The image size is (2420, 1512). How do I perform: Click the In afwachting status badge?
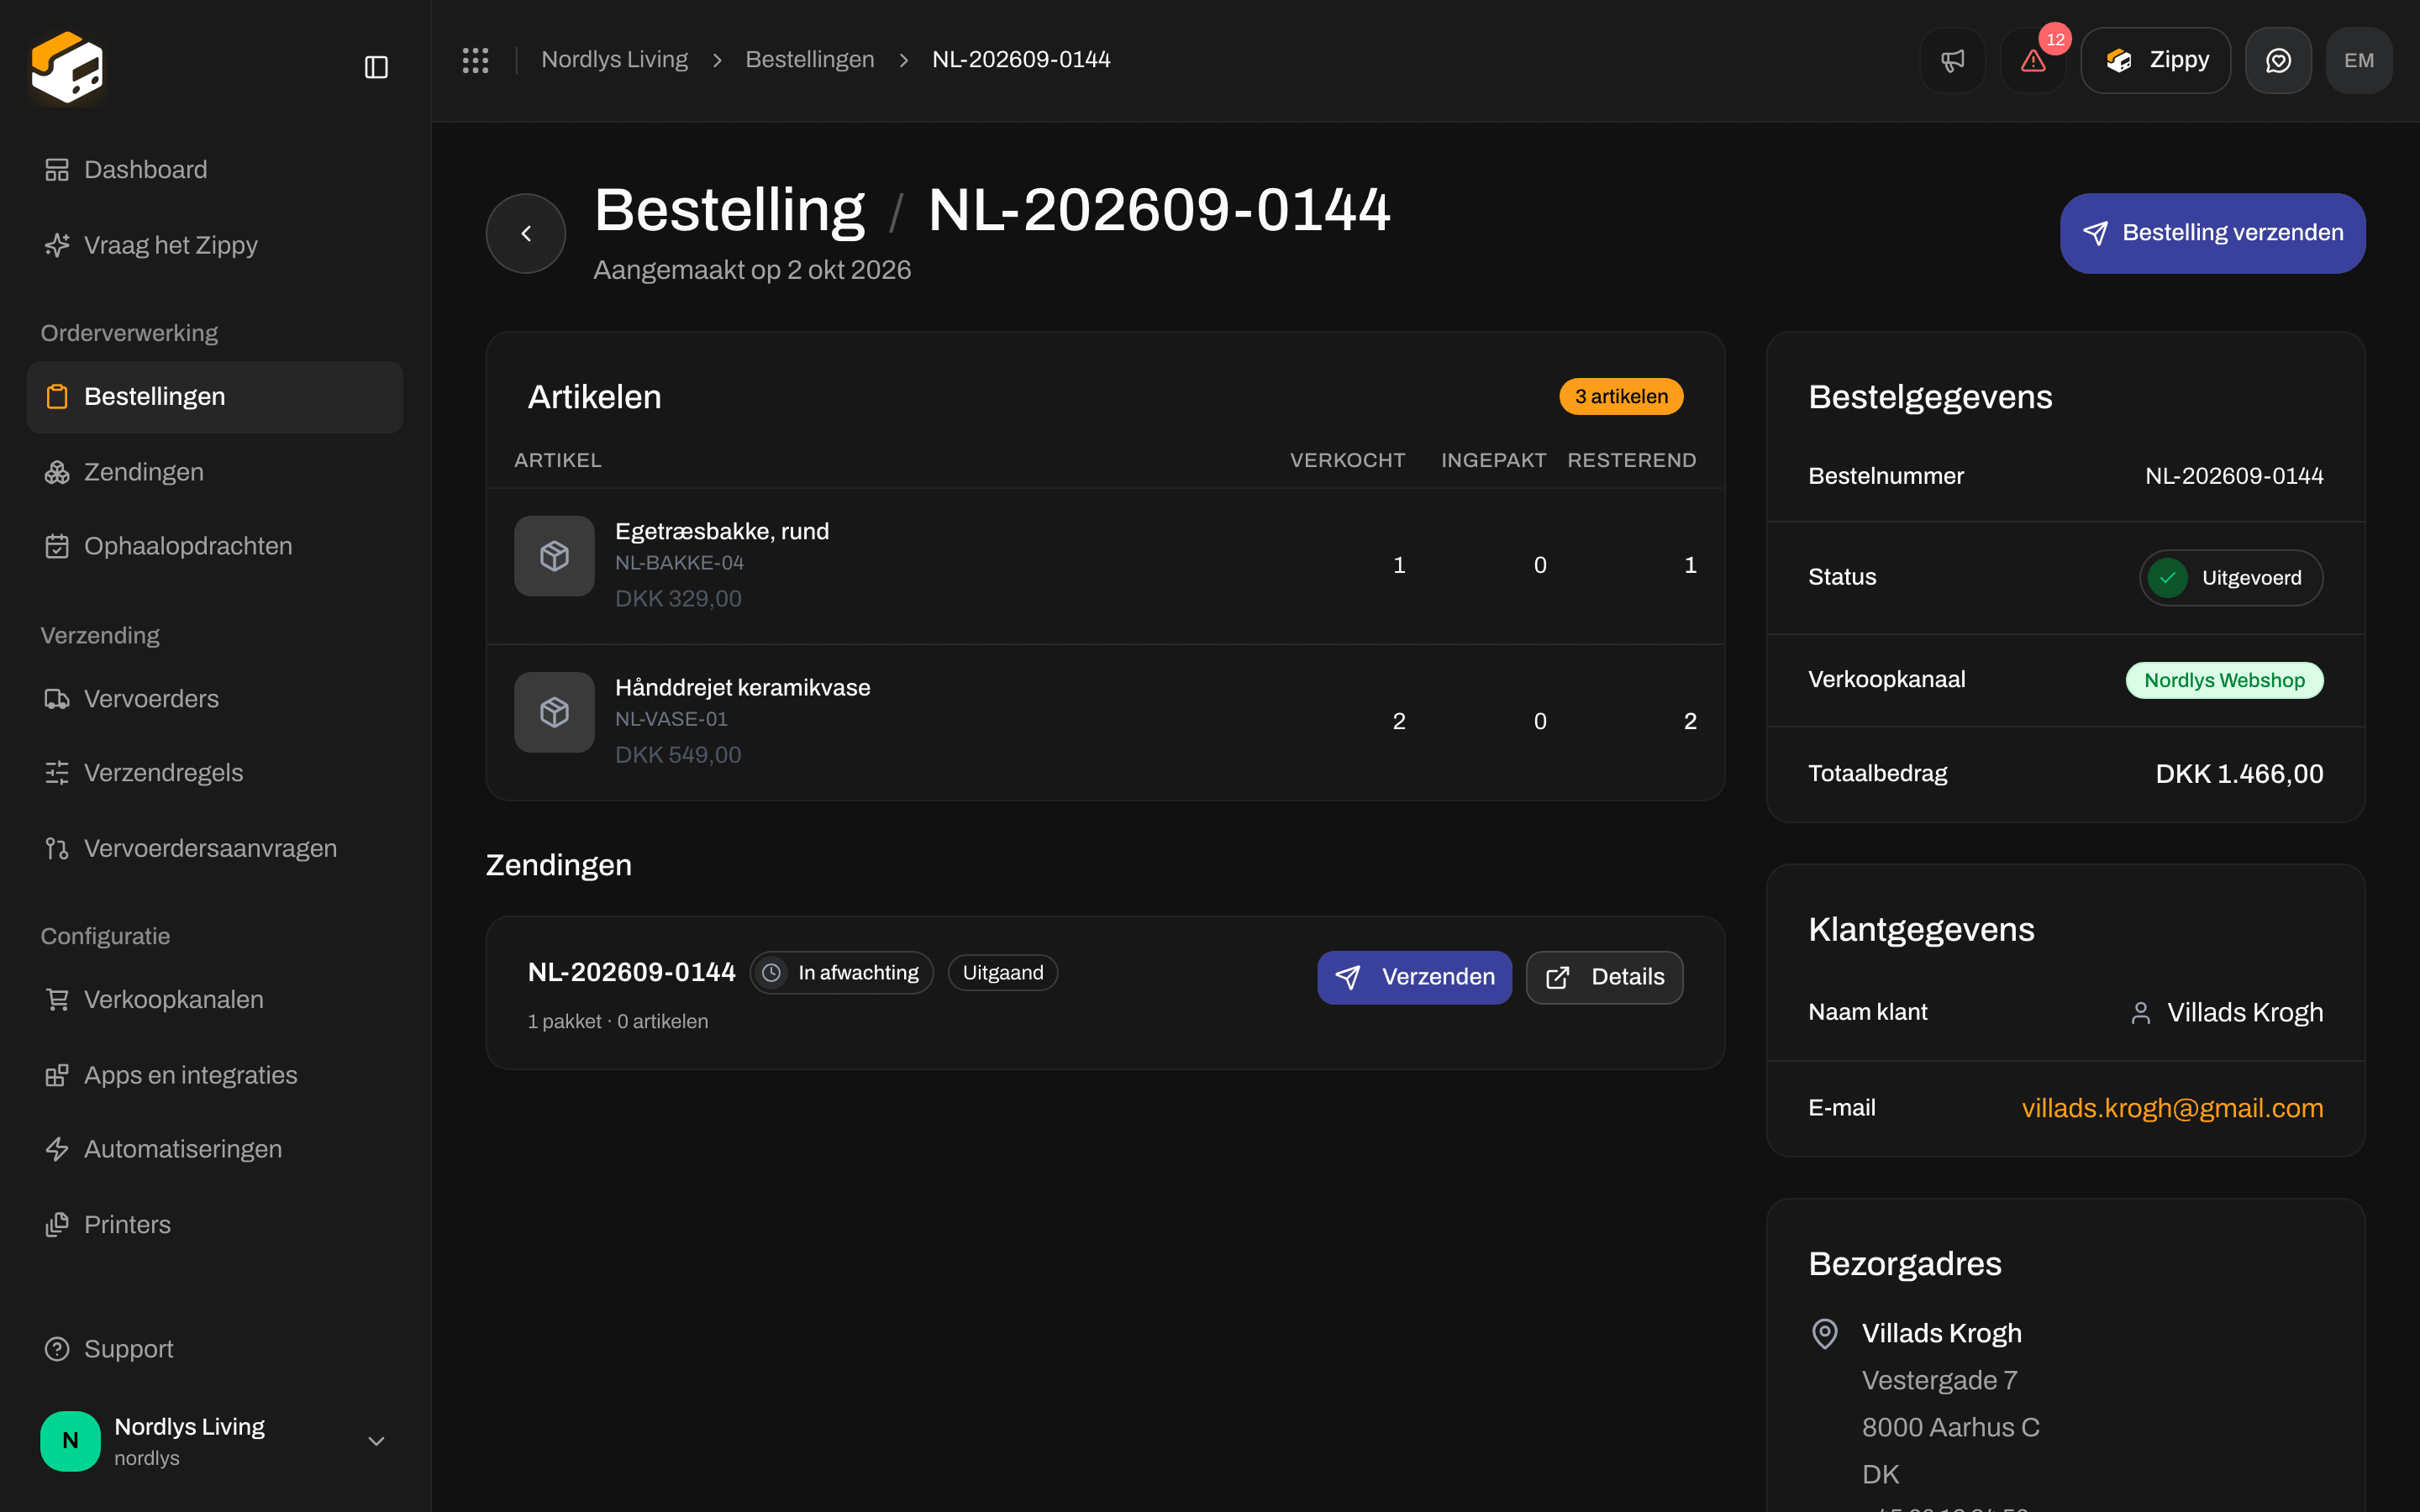tap(841, 973)
